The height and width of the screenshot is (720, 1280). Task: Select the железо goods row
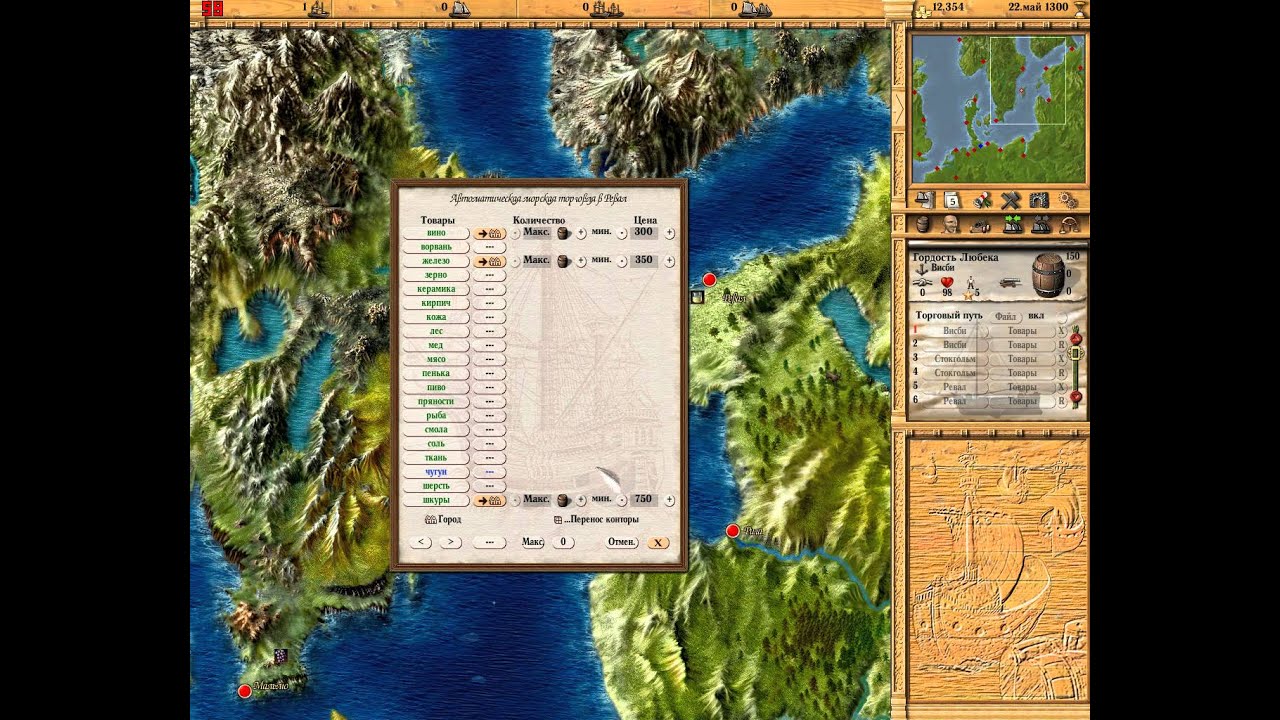436,261
